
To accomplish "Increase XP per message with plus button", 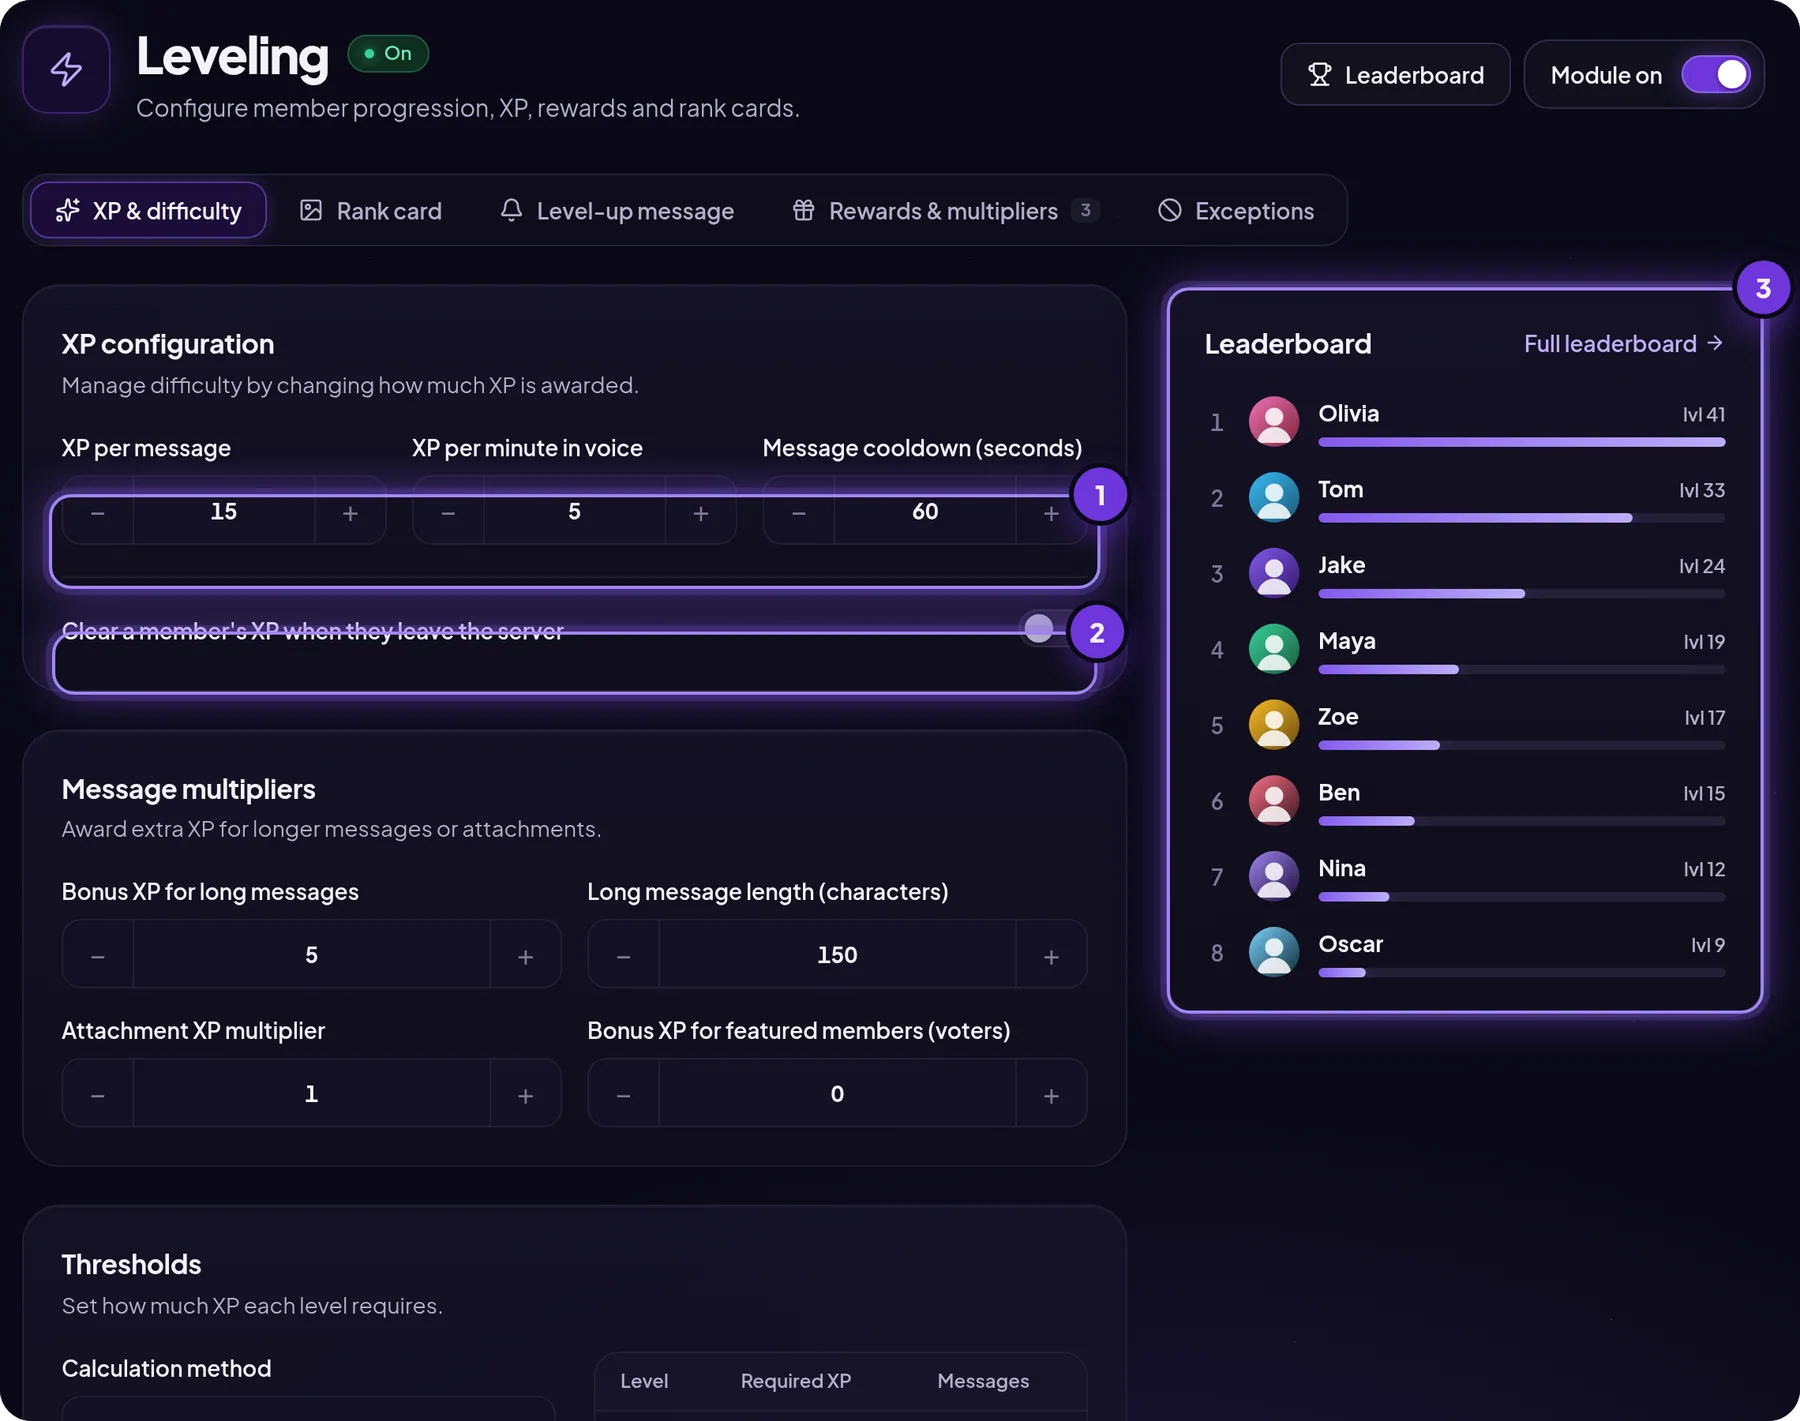I will coord(350,513).
